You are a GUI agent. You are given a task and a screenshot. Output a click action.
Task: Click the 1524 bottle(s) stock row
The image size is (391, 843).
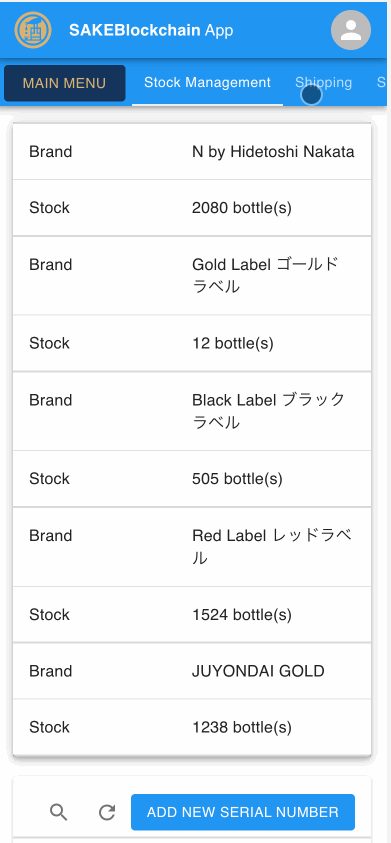point(192,615)
